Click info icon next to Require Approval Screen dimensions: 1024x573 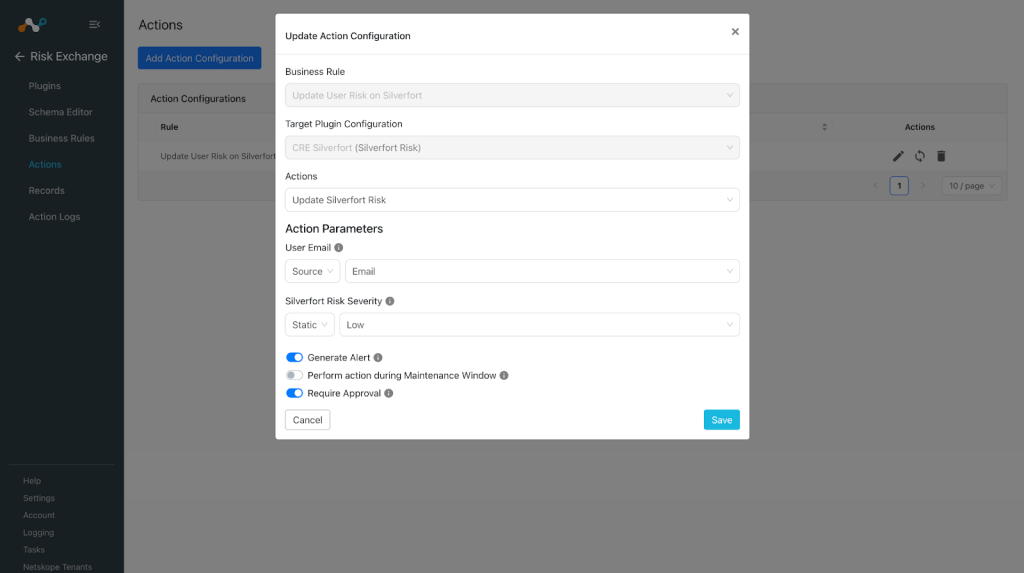tap(389, 393)
